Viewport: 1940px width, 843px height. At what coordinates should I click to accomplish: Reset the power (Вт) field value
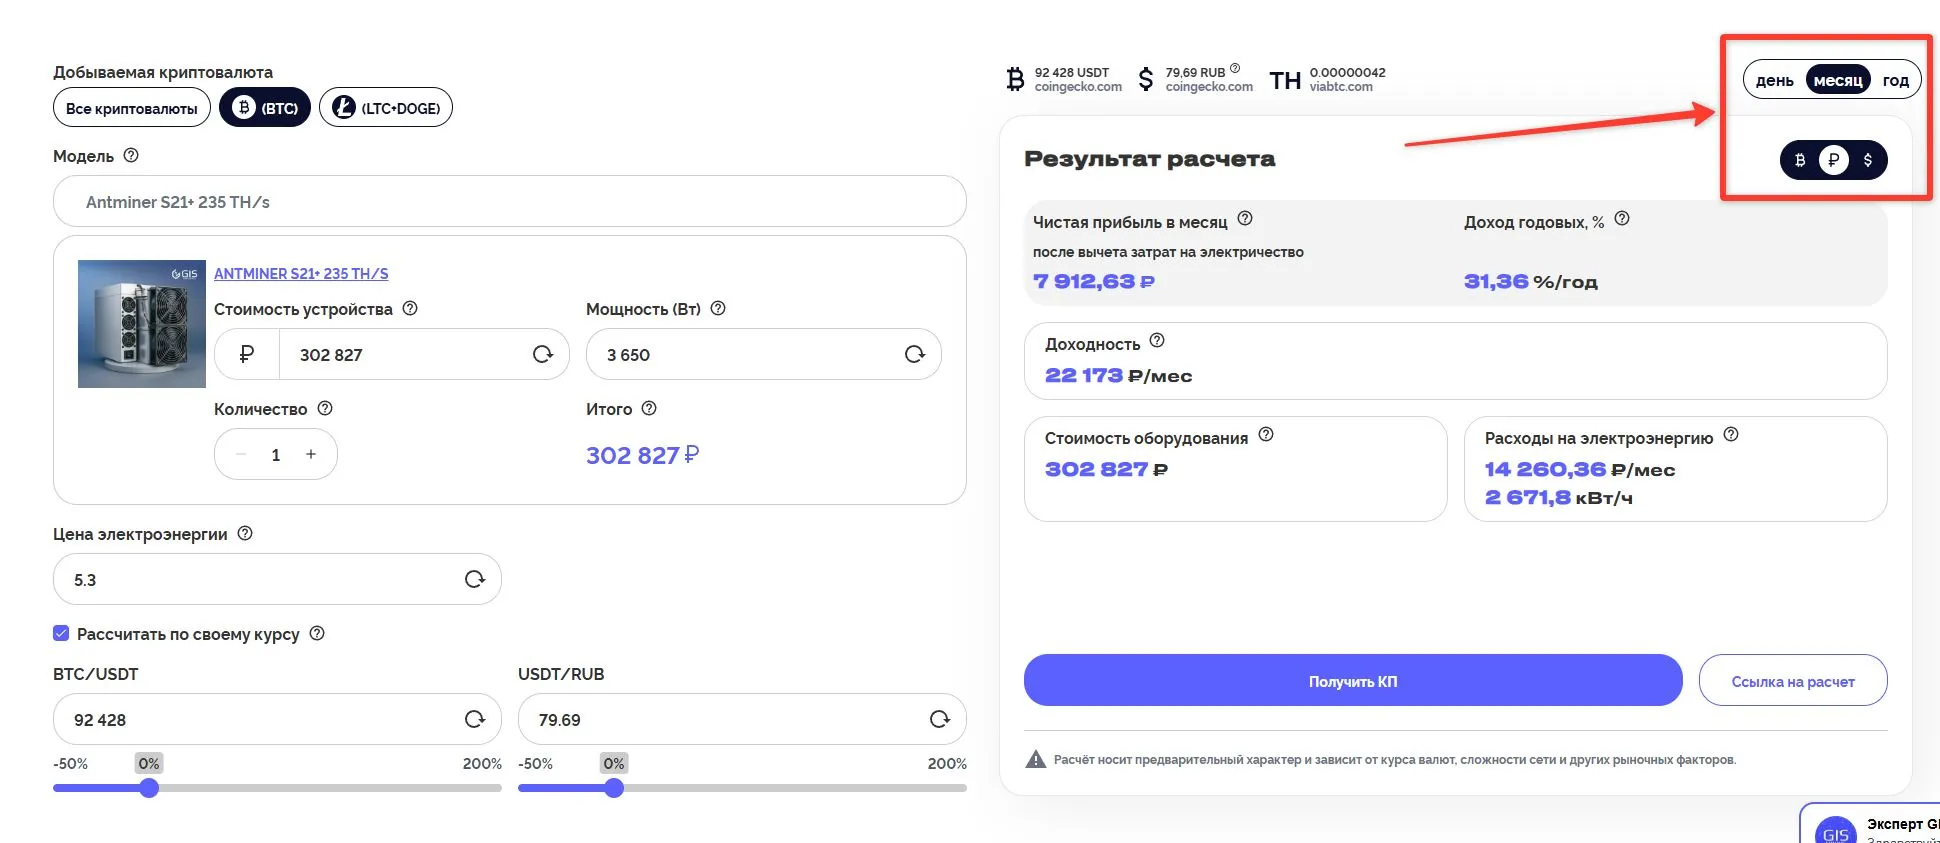coord(914,354)
